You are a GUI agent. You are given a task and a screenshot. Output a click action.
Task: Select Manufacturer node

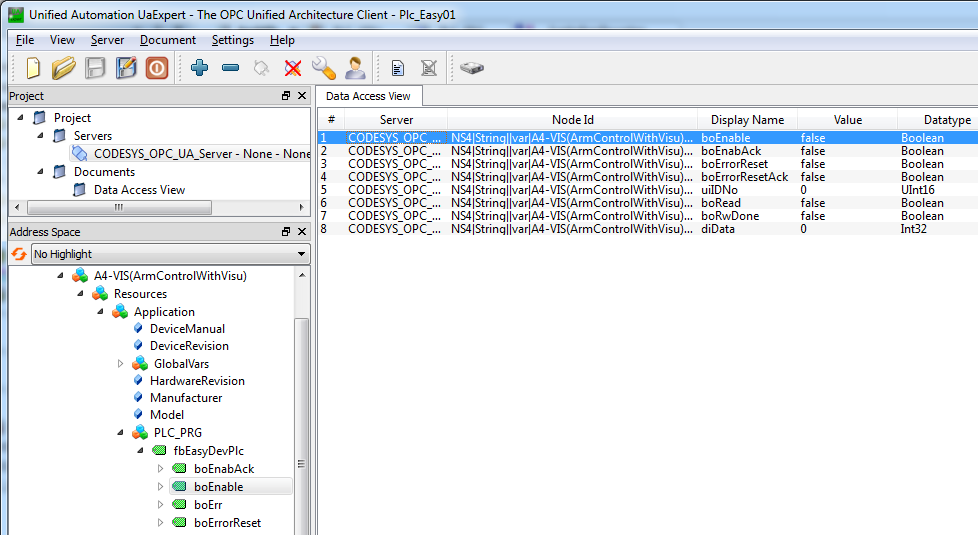(186, 398)
